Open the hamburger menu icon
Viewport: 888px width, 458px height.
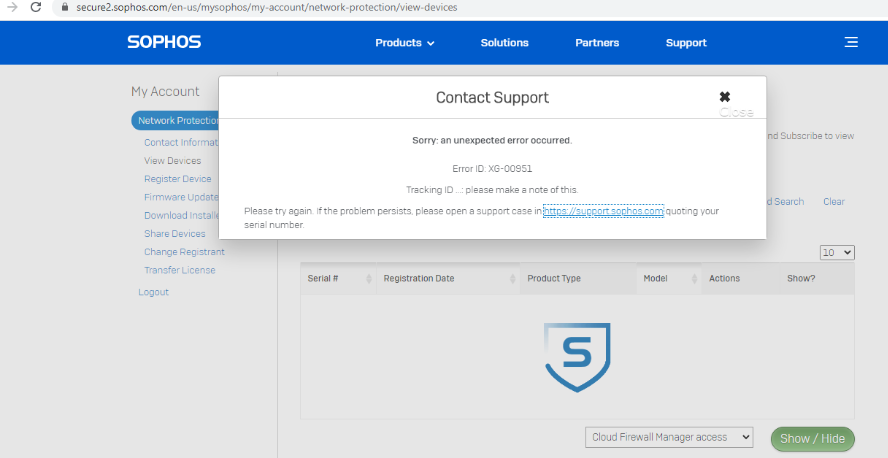[851, 42]
